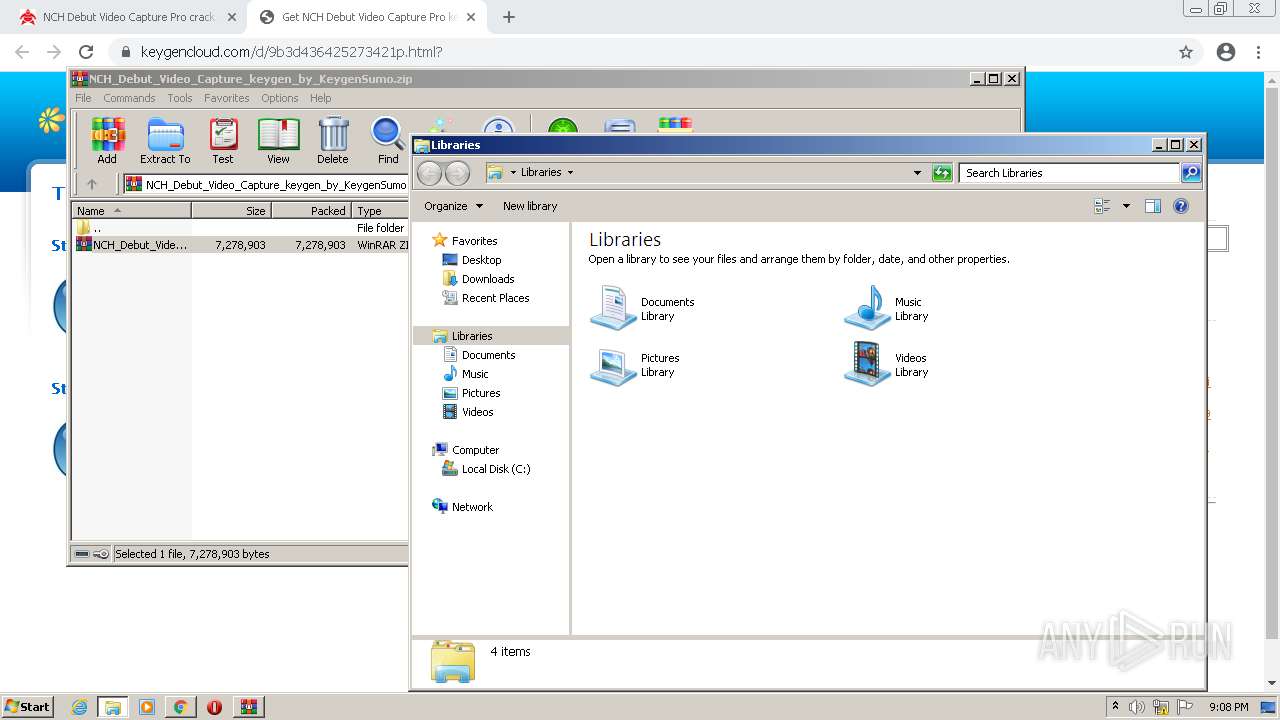Open a new Chrome tab with plus

(x=508, y=17)
